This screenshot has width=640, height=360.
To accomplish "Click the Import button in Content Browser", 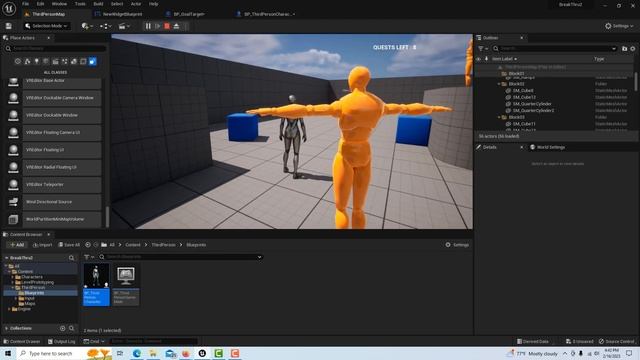I will 42,245.
